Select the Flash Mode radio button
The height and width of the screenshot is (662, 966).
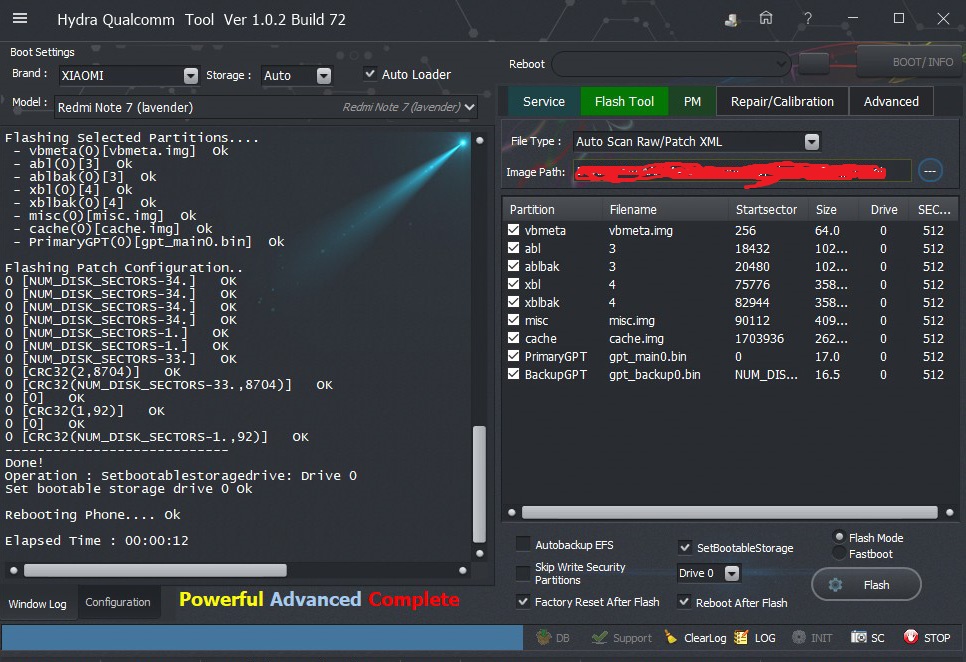(x=839, y=537)
